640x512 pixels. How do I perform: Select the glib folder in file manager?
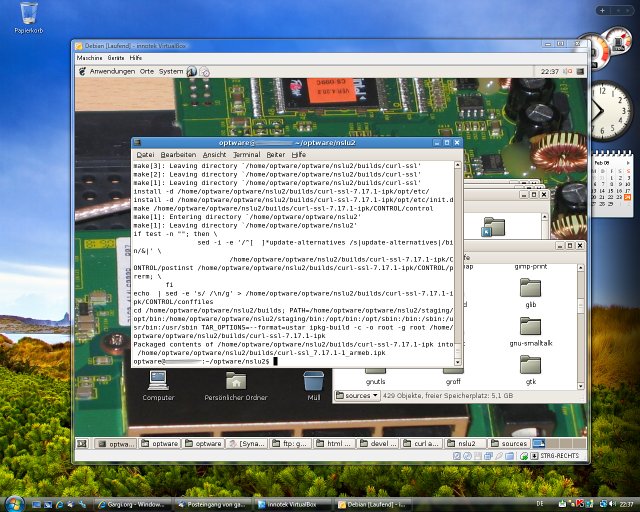(x=530, y=287)
